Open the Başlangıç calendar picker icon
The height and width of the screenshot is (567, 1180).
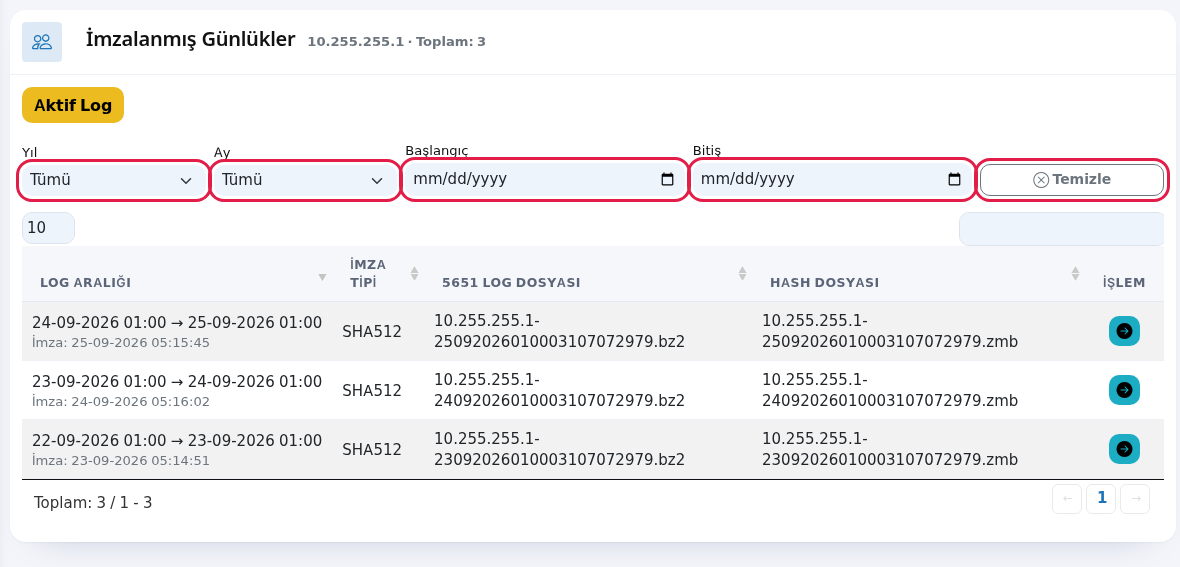(667, 179)
